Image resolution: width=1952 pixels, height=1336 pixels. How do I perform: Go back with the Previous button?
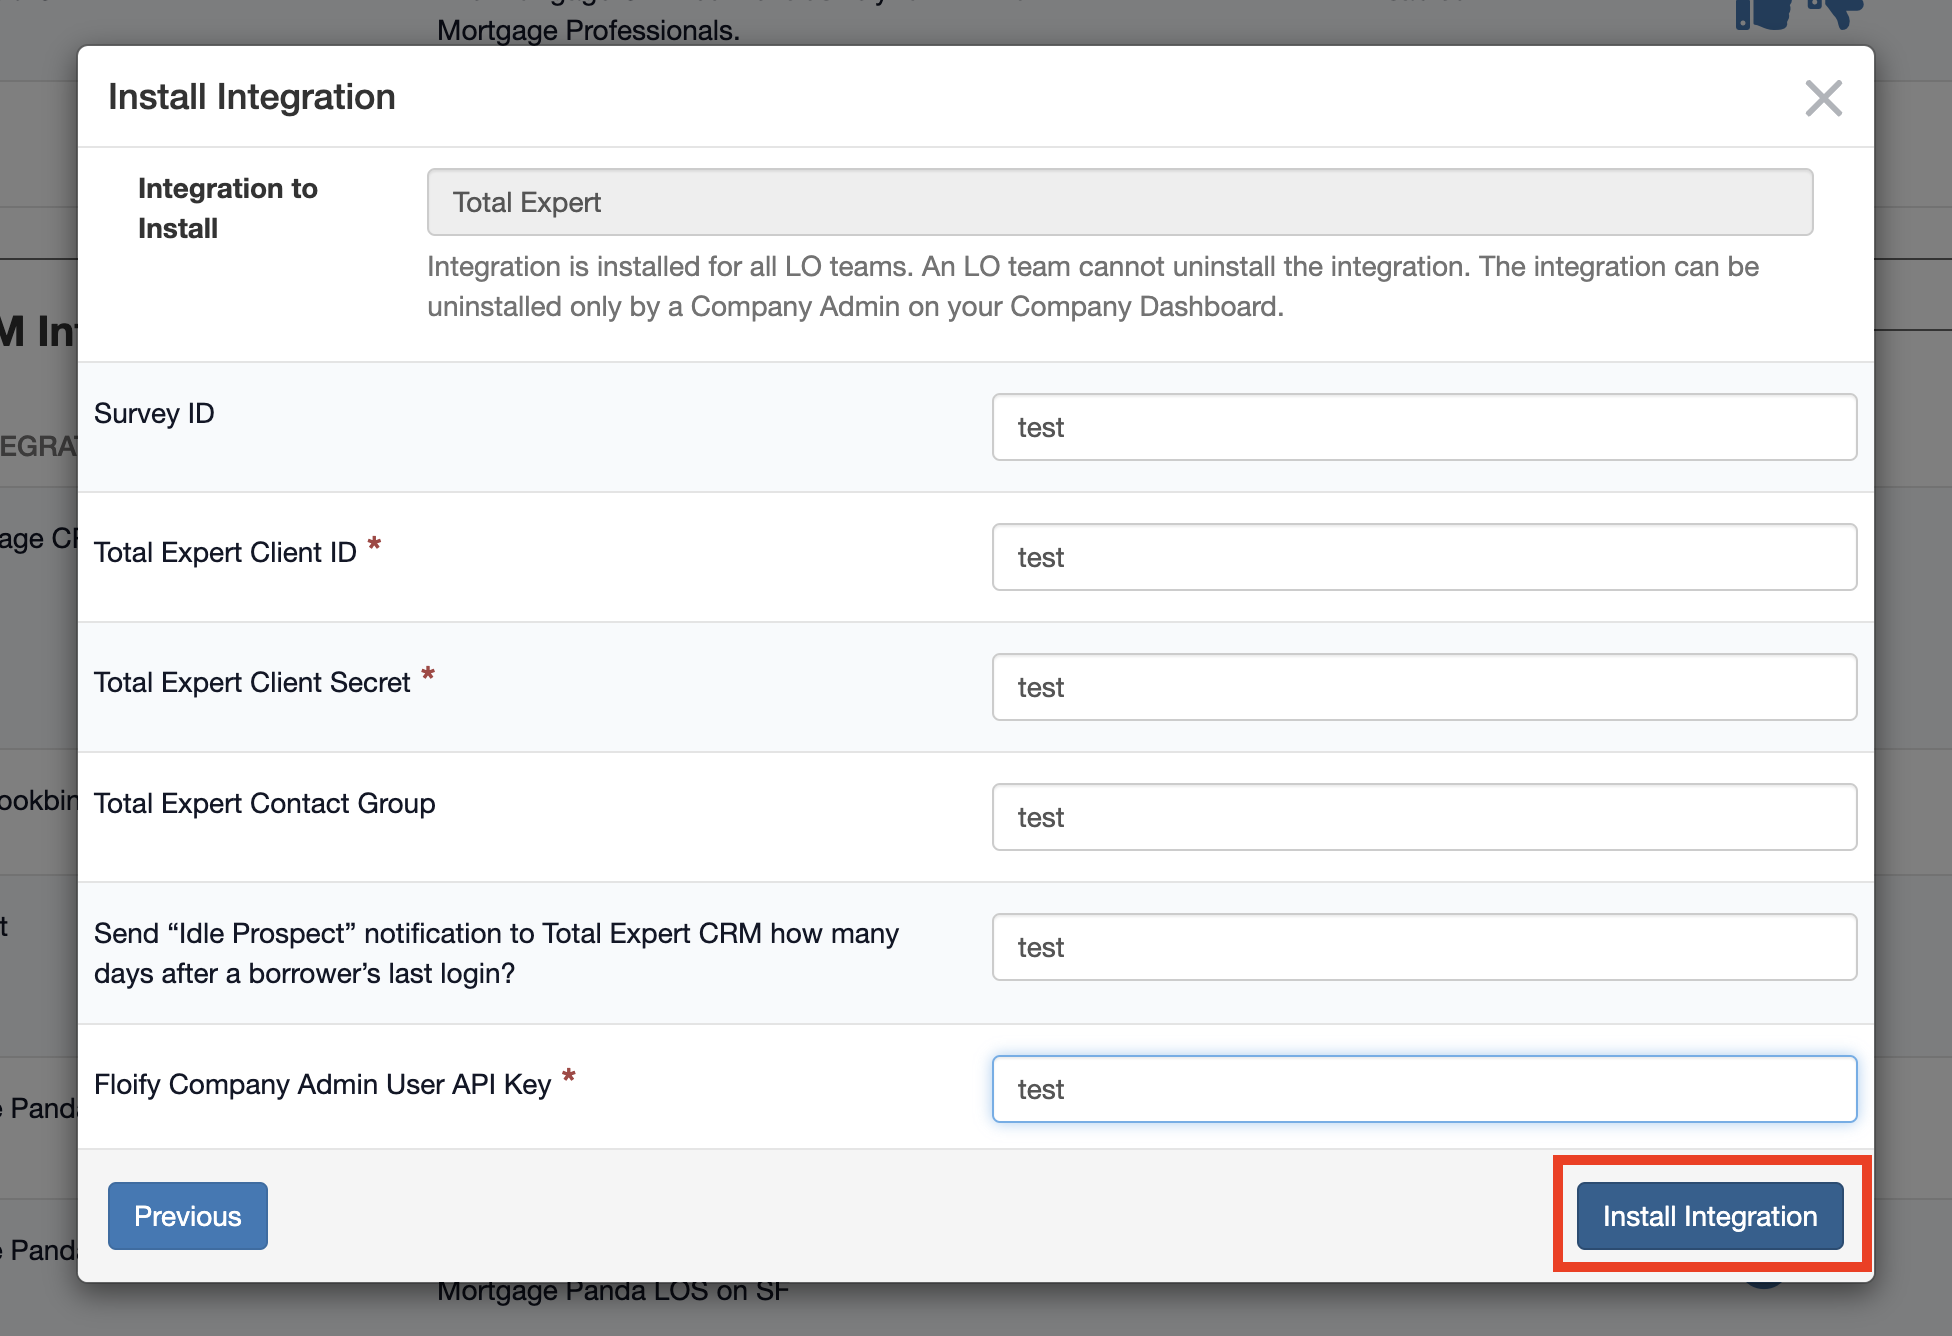click(187, 1216)
